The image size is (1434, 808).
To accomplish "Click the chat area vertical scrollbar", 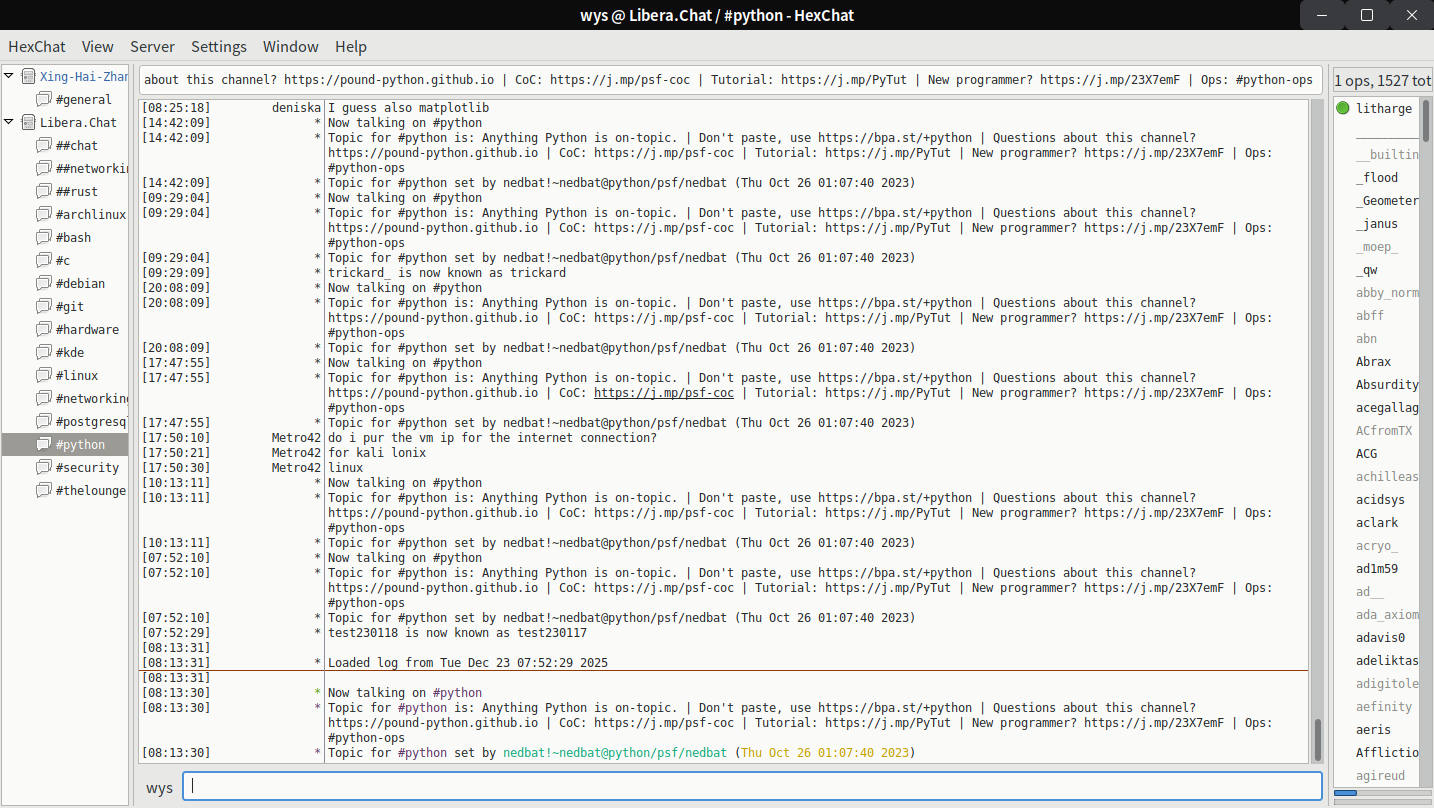I will [1317, 739].
